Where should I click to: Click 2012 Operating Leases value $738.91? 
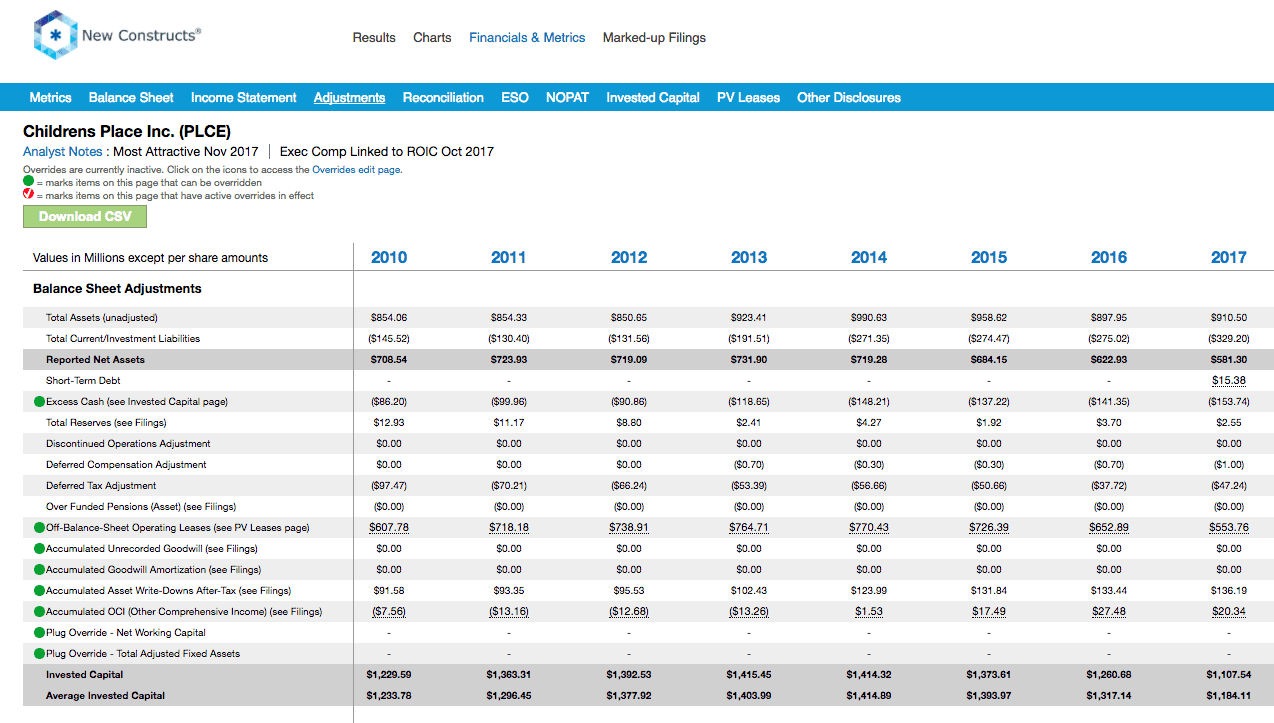tap(629, 528)
